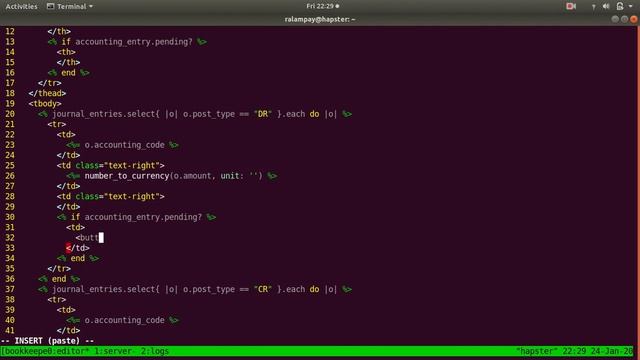Click o.accounting_code on line 23

point(124,145)
